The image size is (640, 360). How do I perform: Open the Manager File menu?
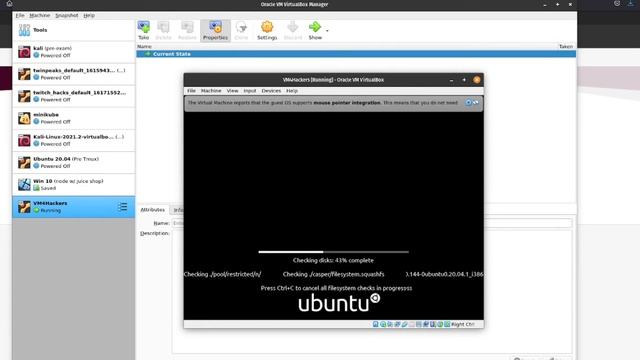pyautogui.click(x=20, y=16)
